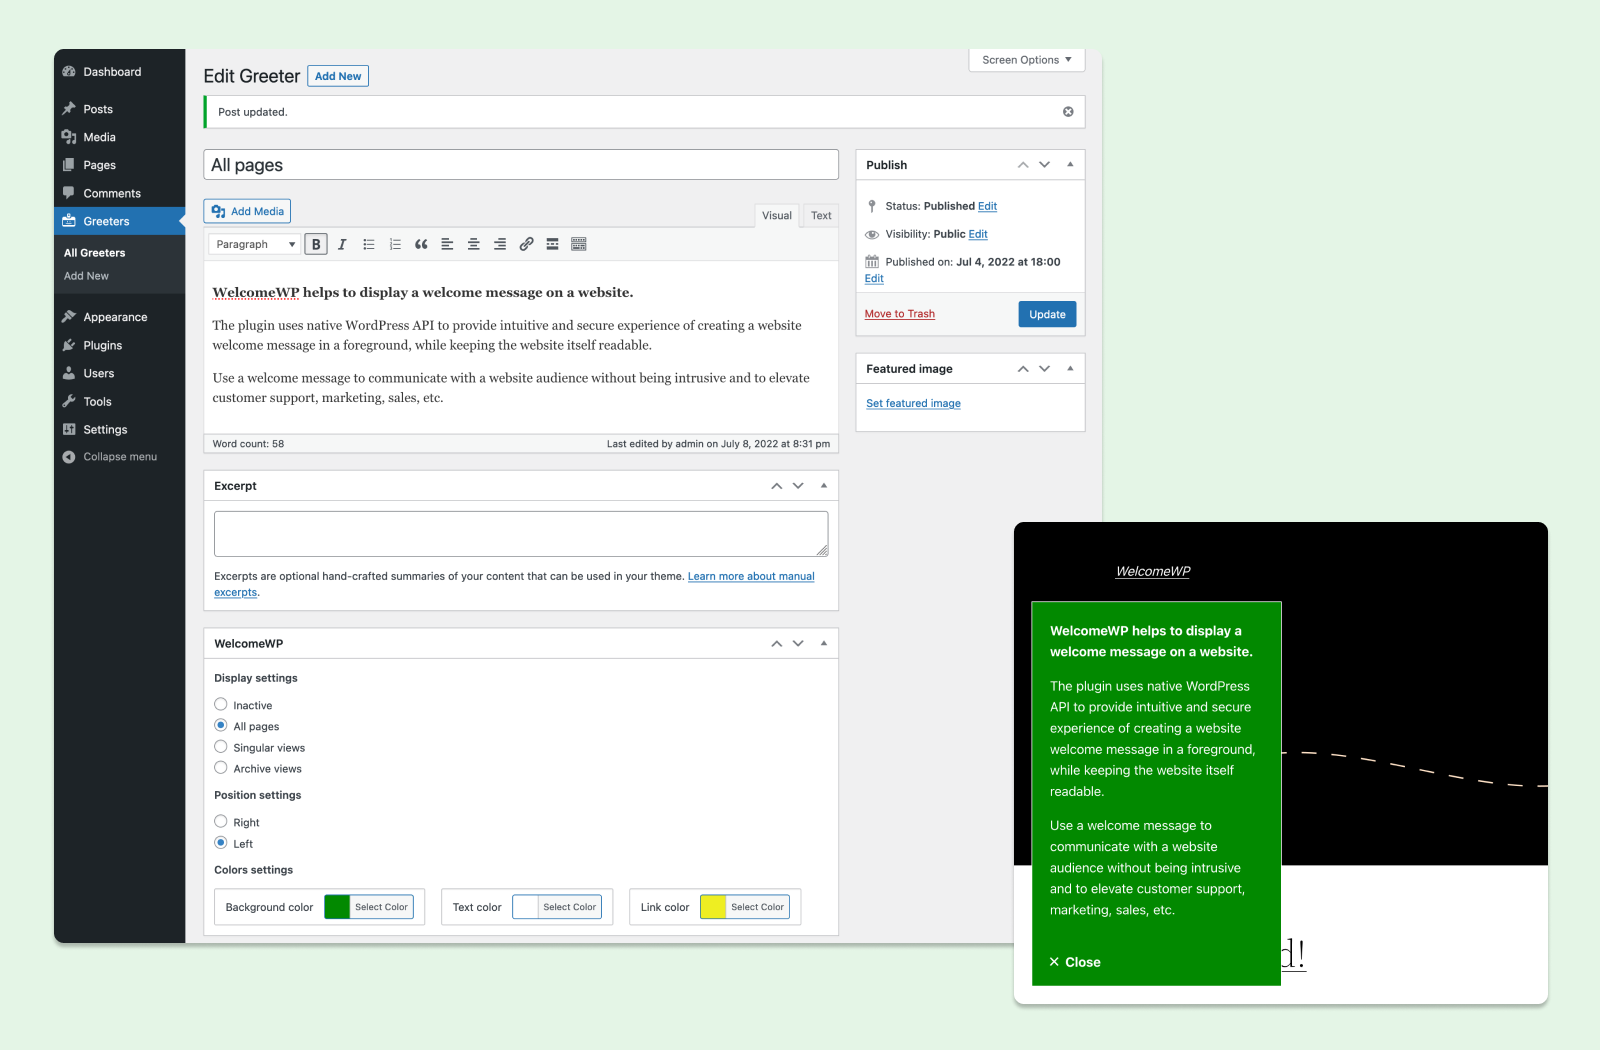Open All Greeters submenu item
This screenshot has height=1050, width=1600.
pyautogui.click(x=95, y=253)
